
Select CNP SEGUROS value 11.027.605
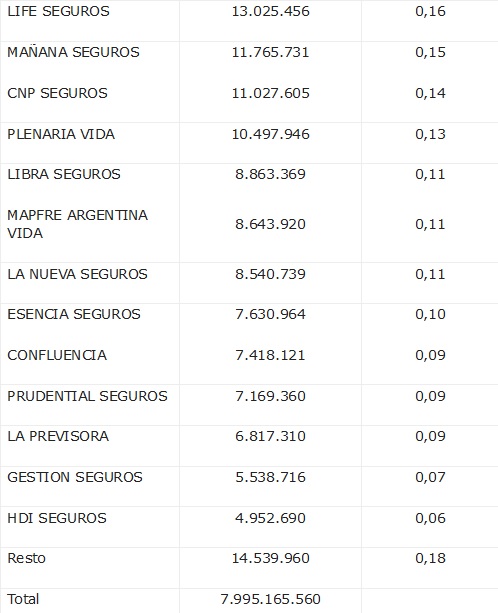(270, 93)
